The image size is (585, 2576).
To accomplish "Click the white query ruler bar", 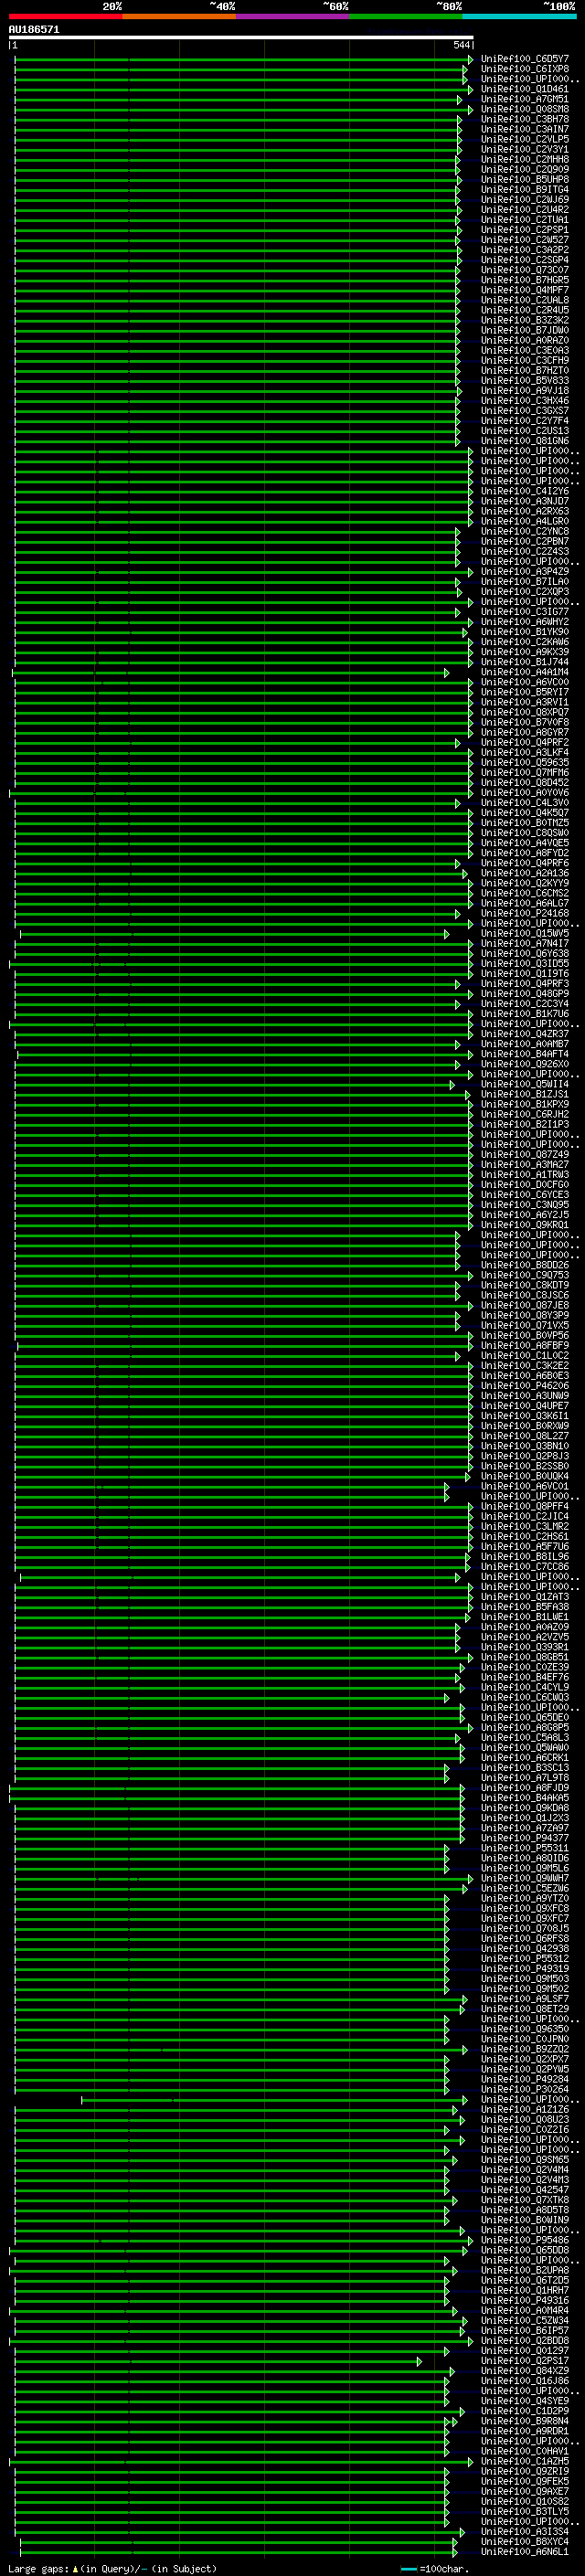I will (x=241, y=37).
